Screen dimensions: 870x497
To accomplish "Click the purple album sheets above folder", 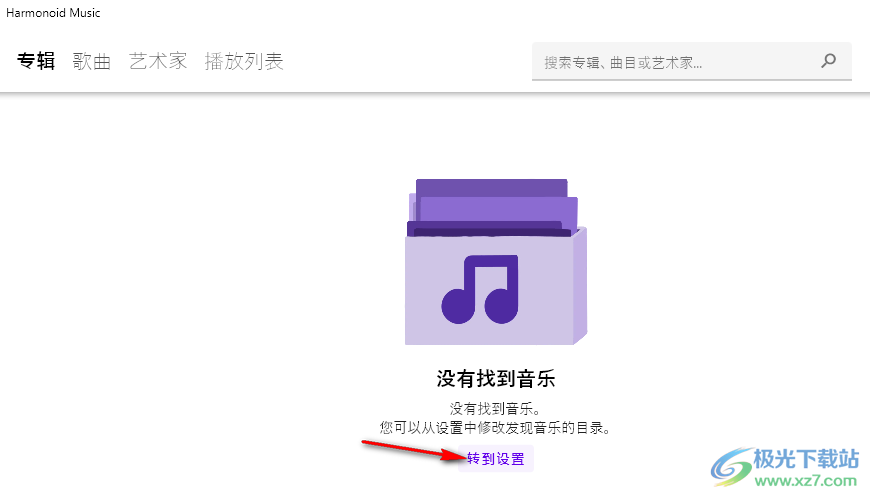I will pos(493,207).
